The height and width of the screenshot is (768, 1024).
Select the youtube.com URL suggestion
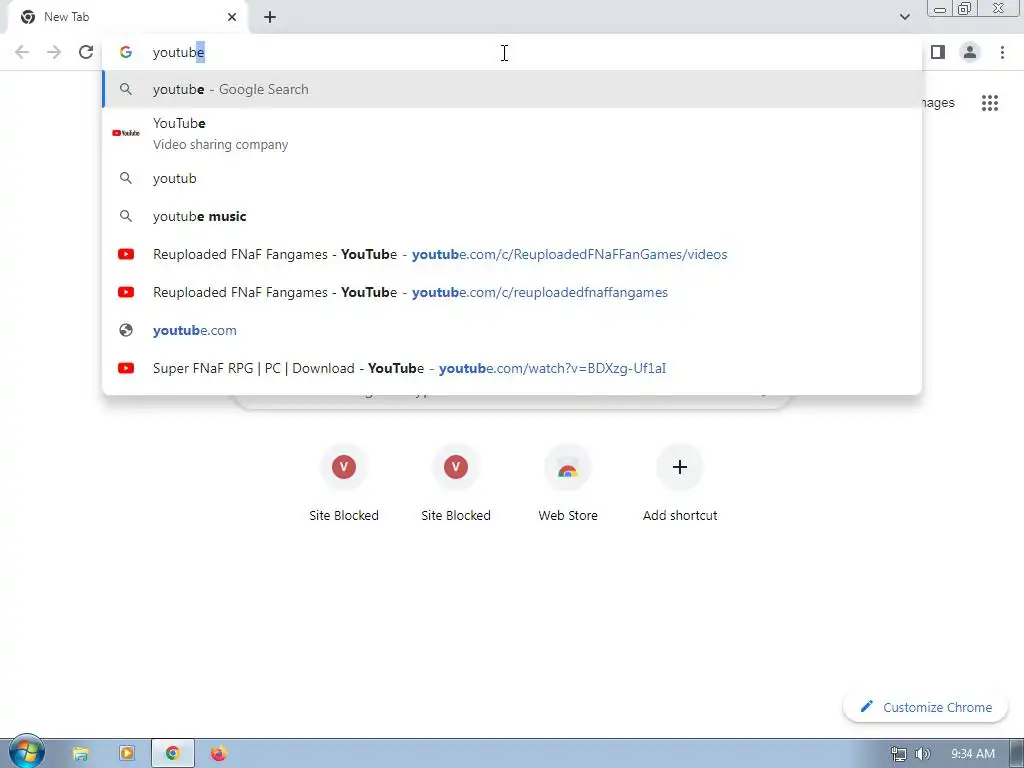tap(512, 330)
